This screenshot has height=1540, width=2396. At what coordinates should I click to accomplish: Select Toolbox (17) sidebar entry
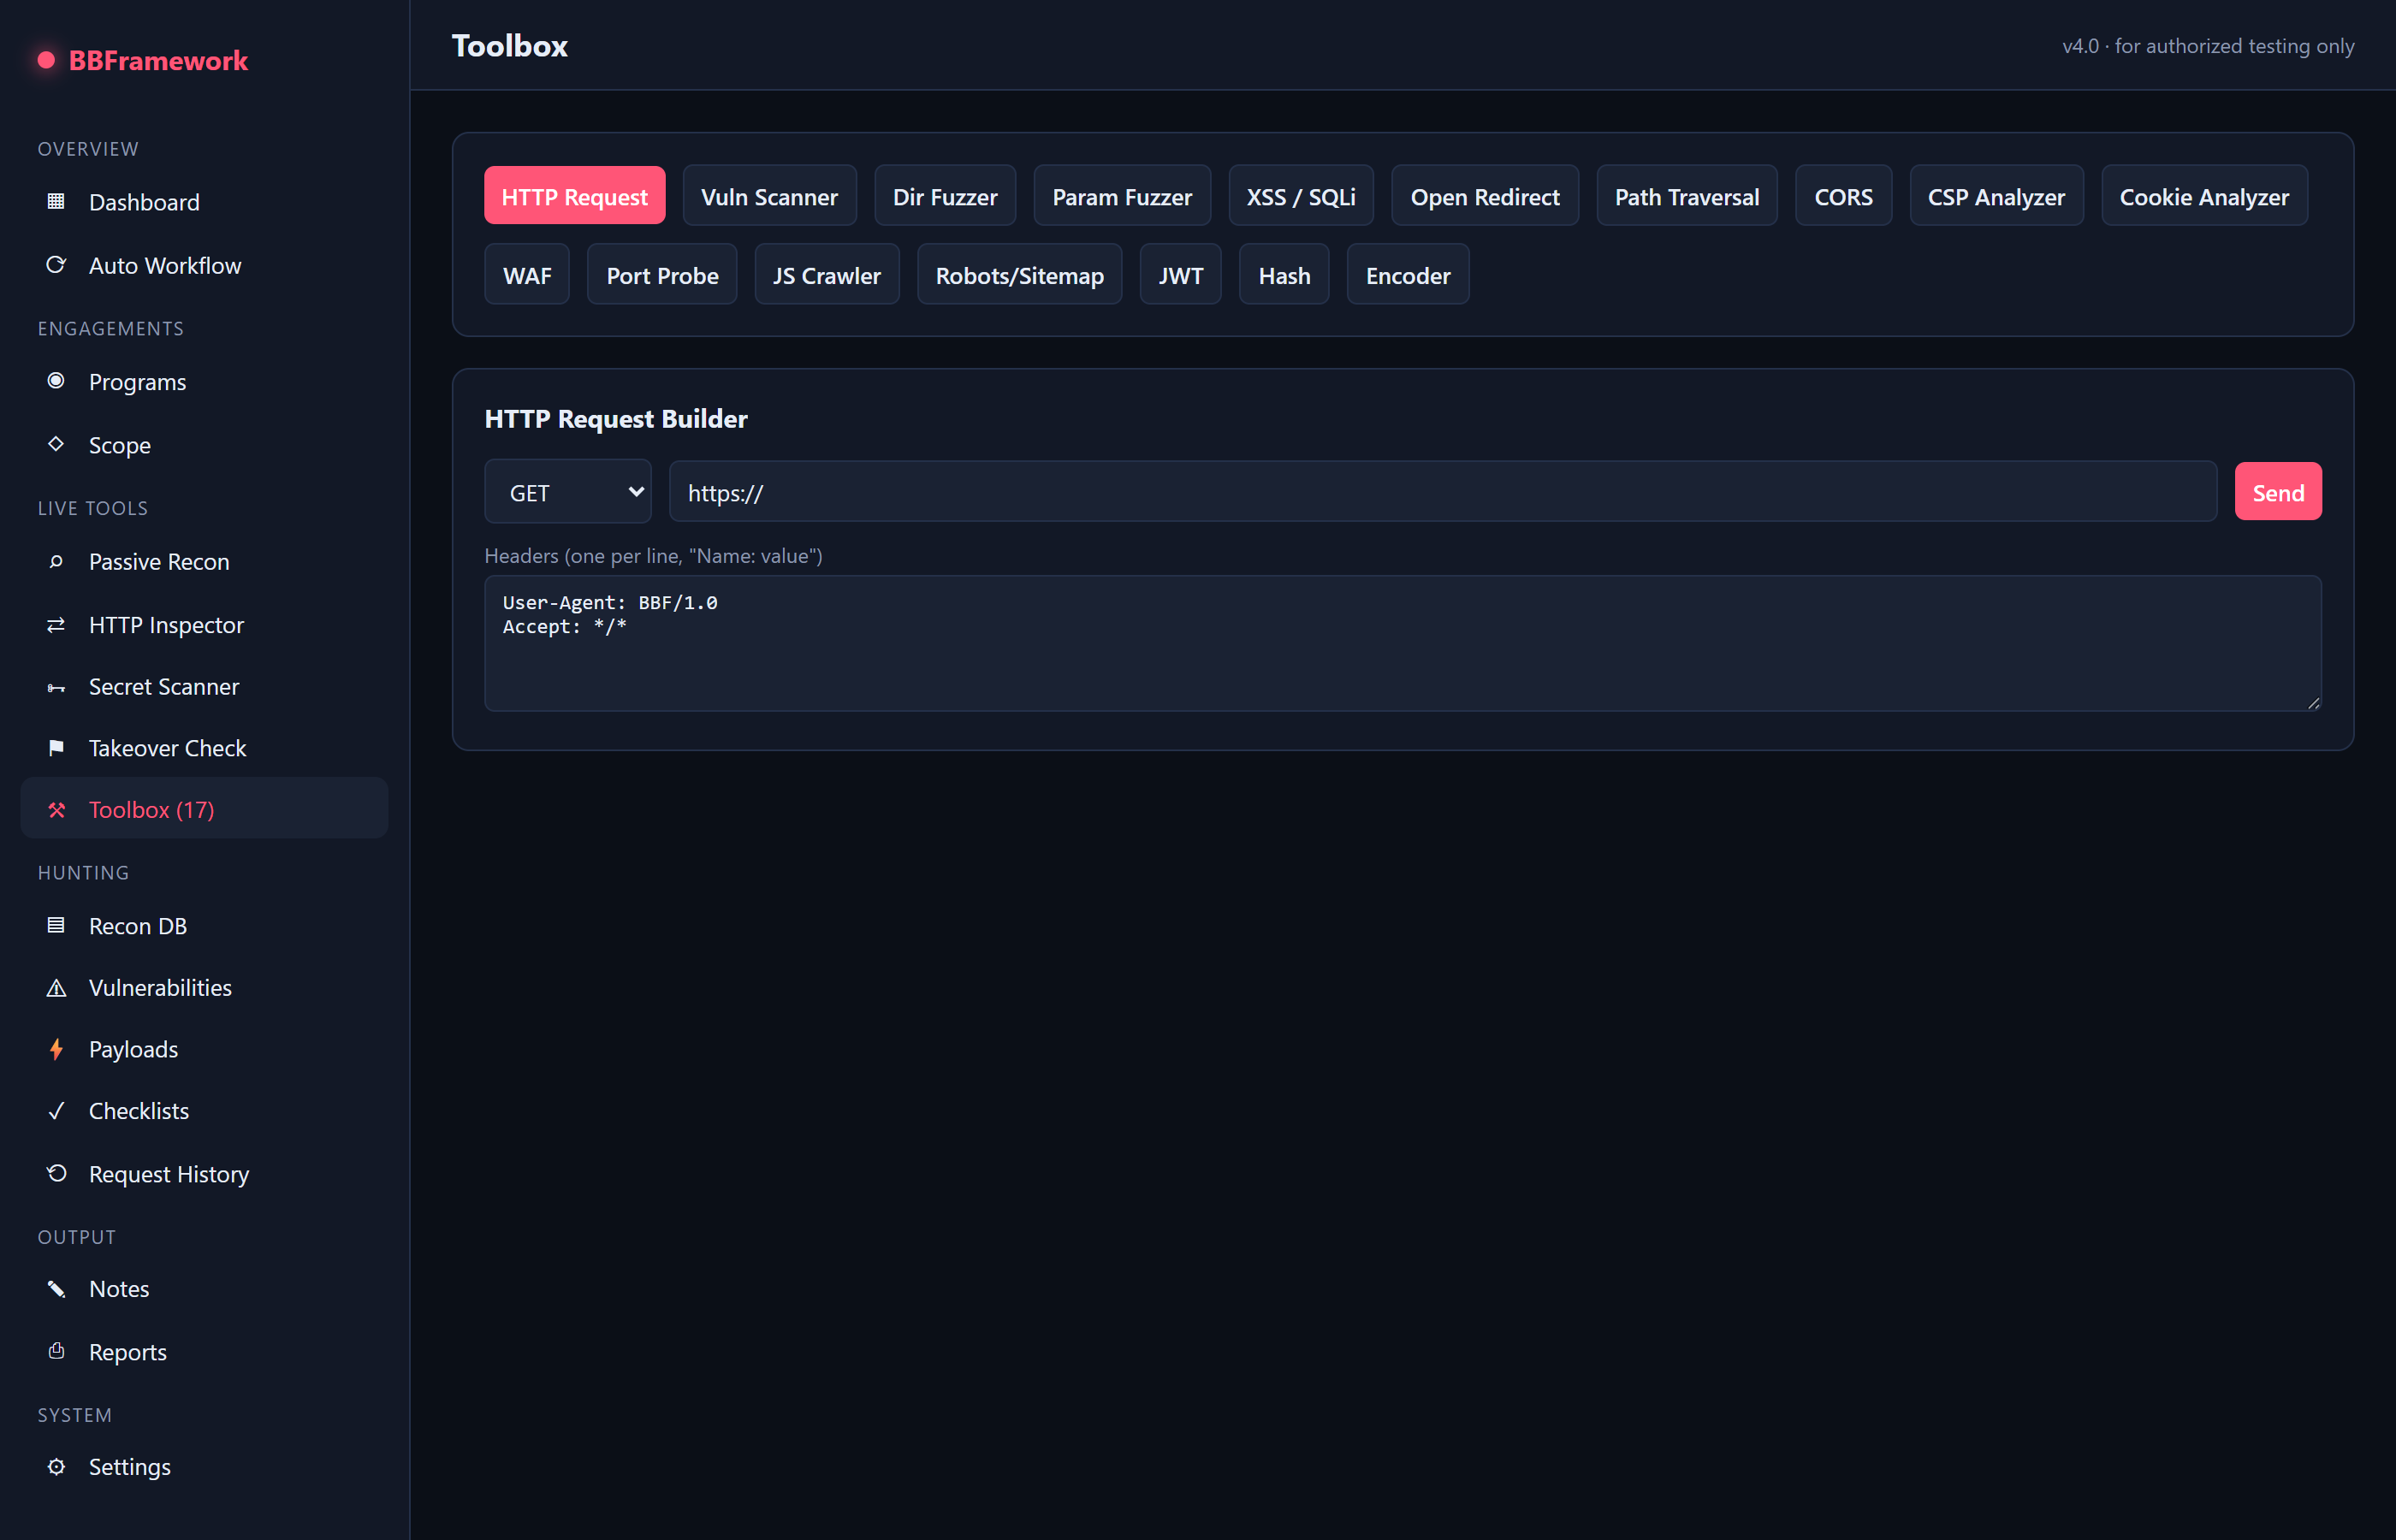coord(204,808)
